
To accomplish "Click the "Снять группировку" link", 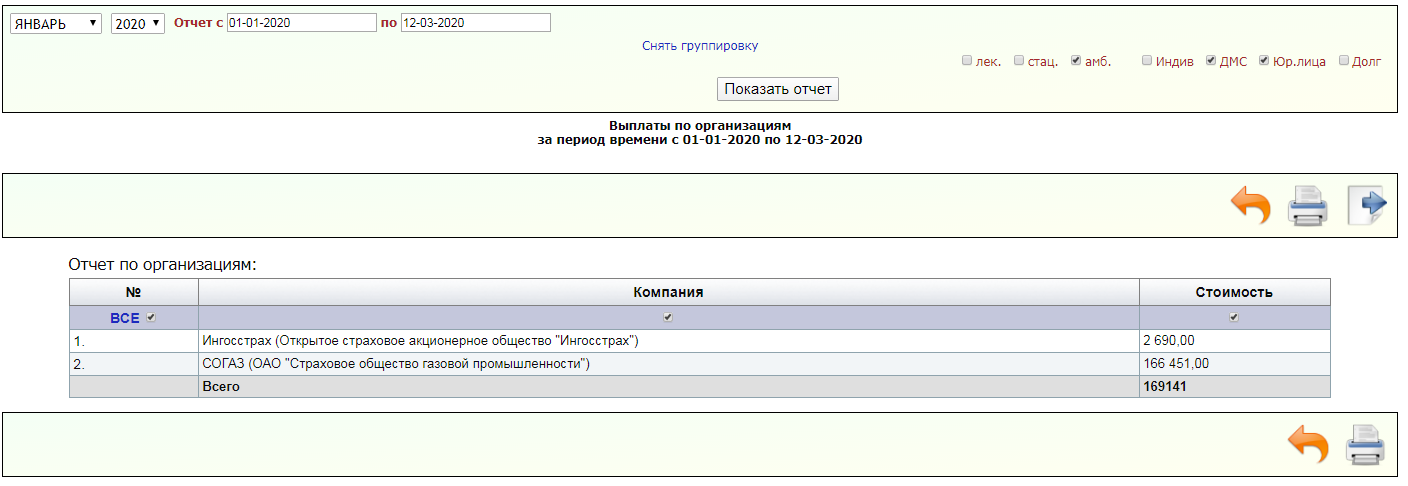I will coord(700,46).
